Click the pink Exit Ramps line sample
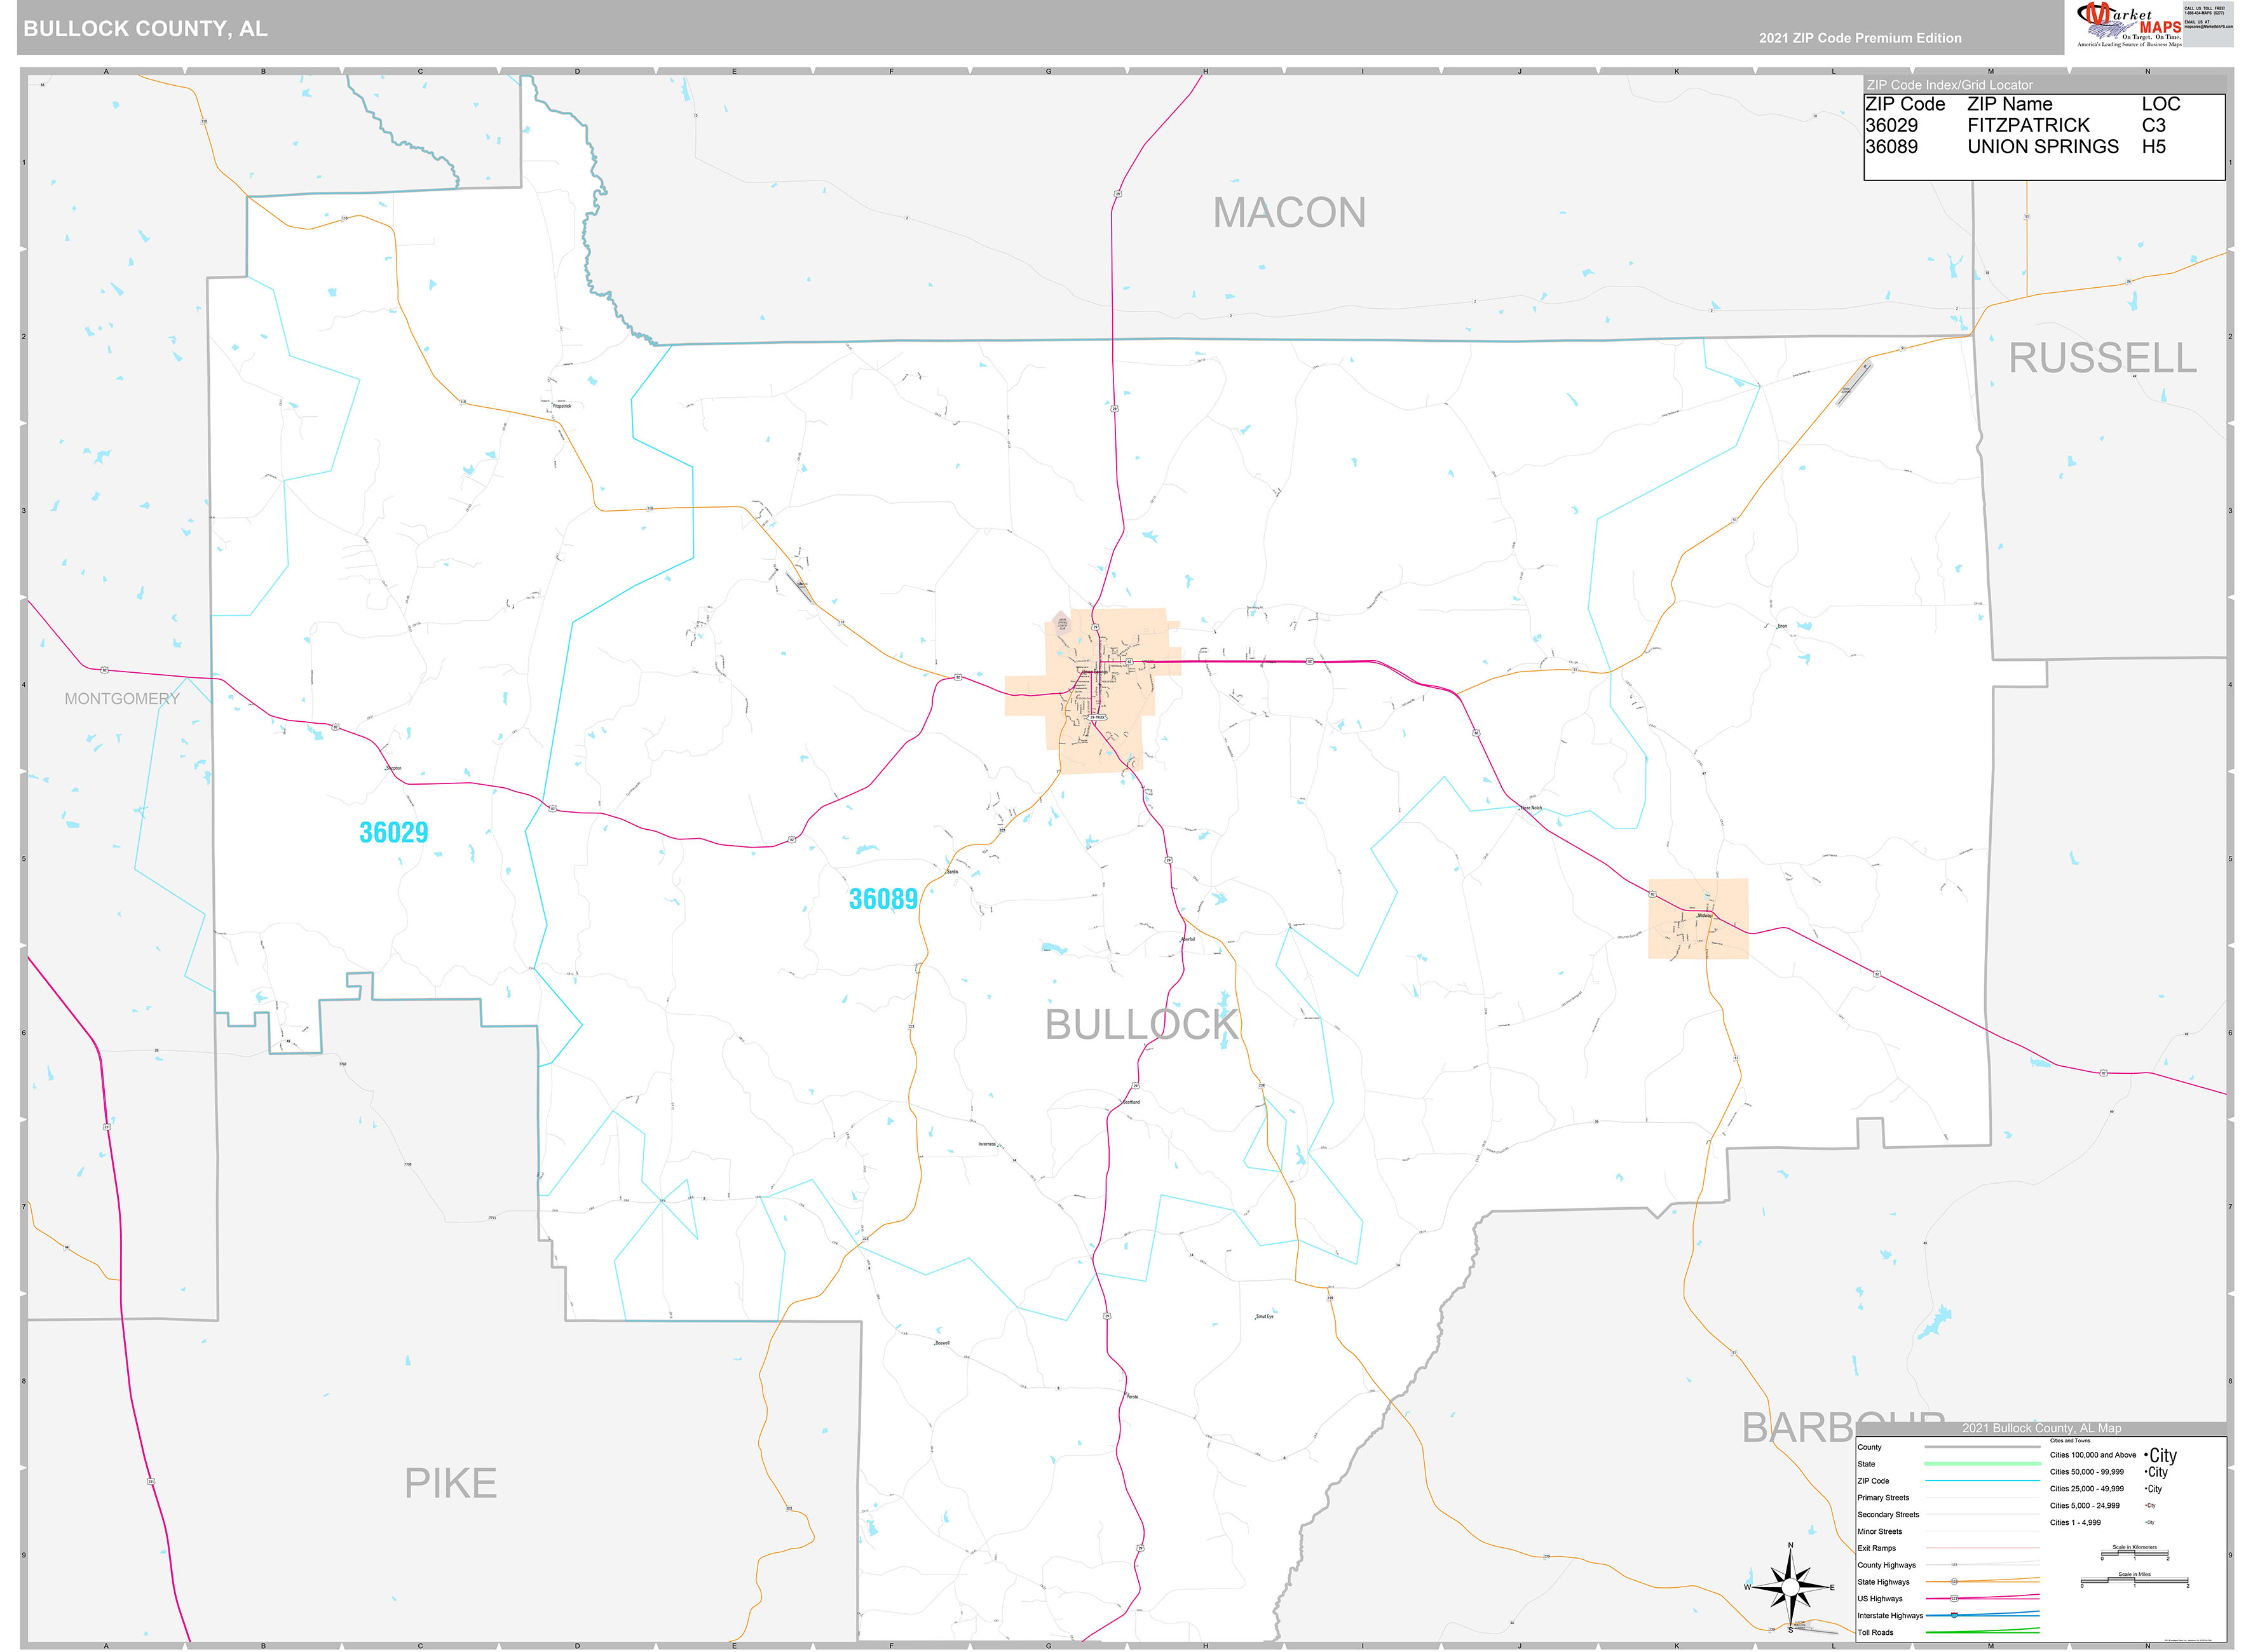 pyautogui.click(x=1982, y=1548)
